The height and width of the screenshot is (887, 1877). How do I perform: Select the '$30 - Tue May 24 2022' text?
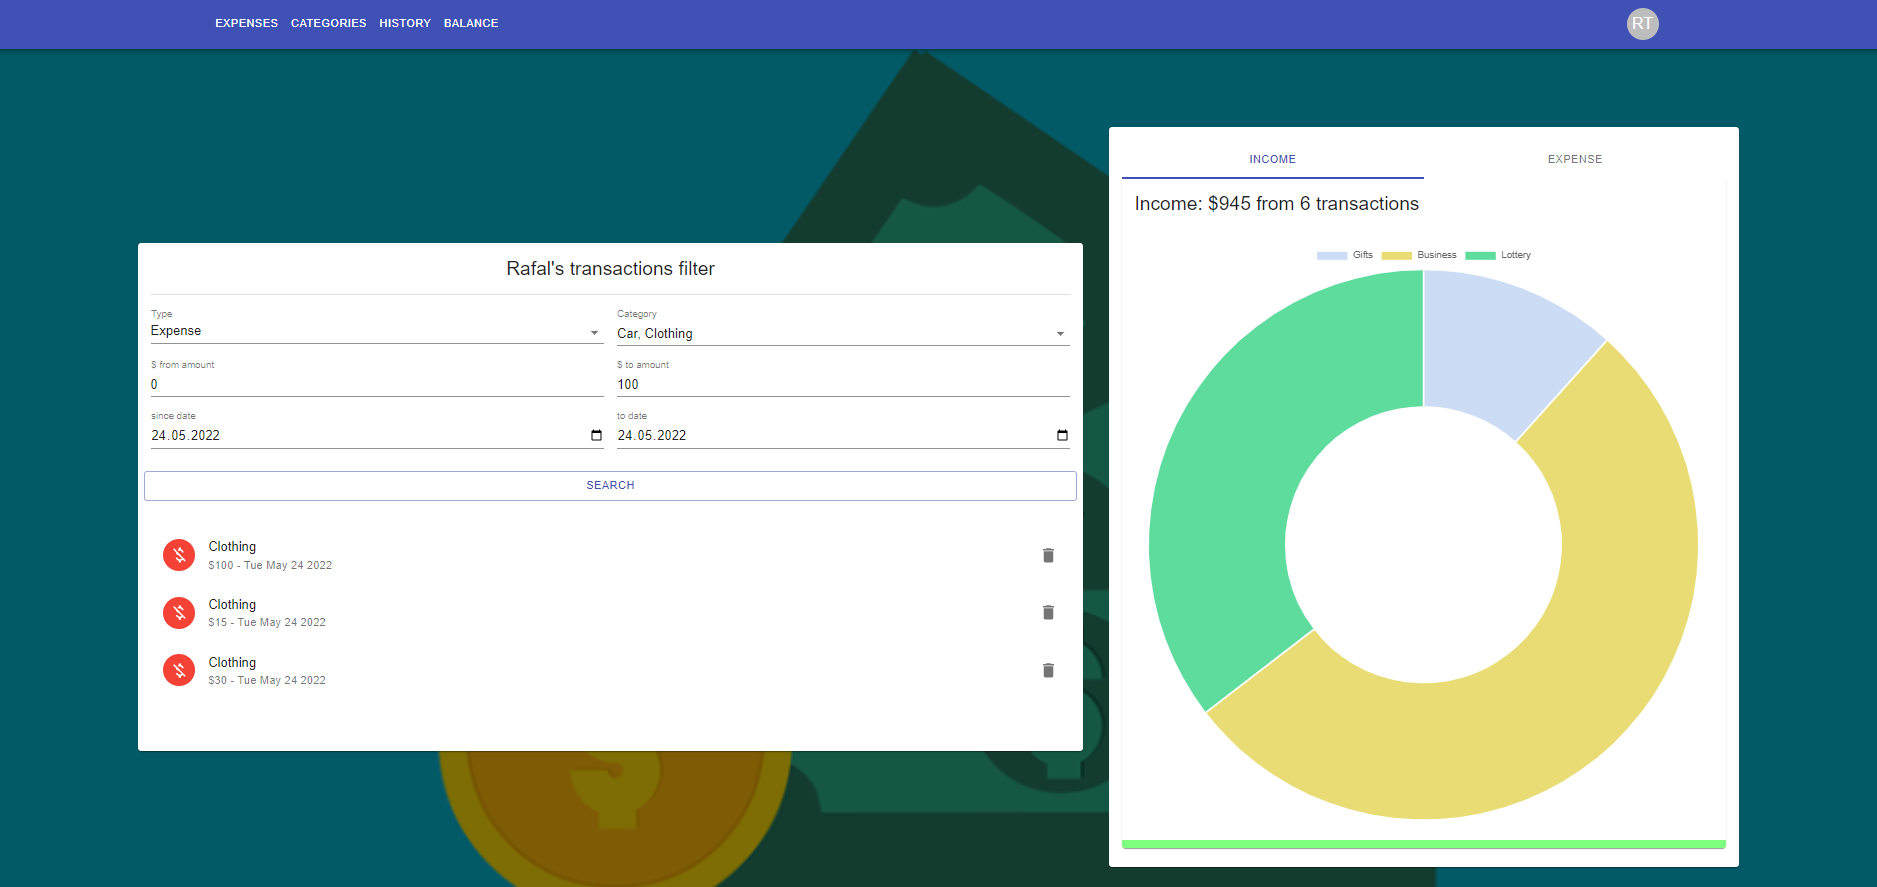pyautogui.click(x=267, y=680)
